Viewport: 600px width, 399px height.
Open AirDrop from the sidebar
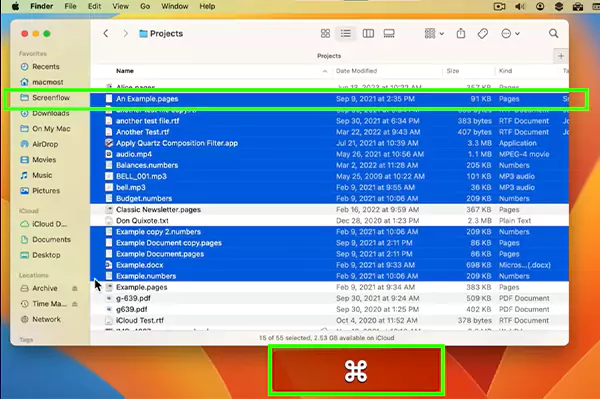pos(39,144)
